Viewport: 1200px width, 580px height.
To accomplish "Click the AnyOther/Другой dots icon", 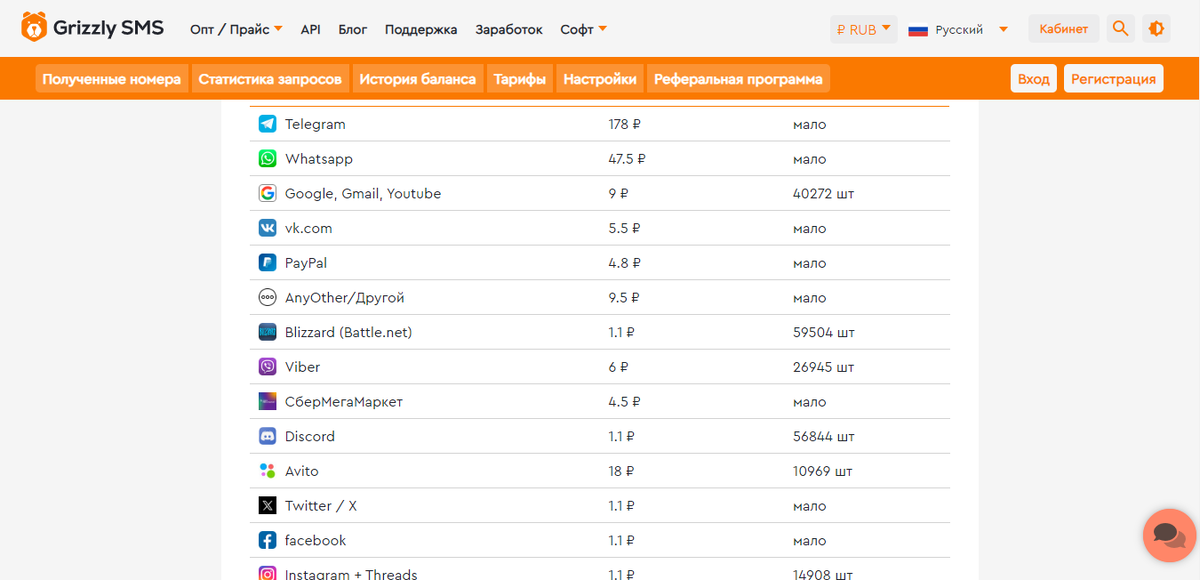I will point(267,297).
